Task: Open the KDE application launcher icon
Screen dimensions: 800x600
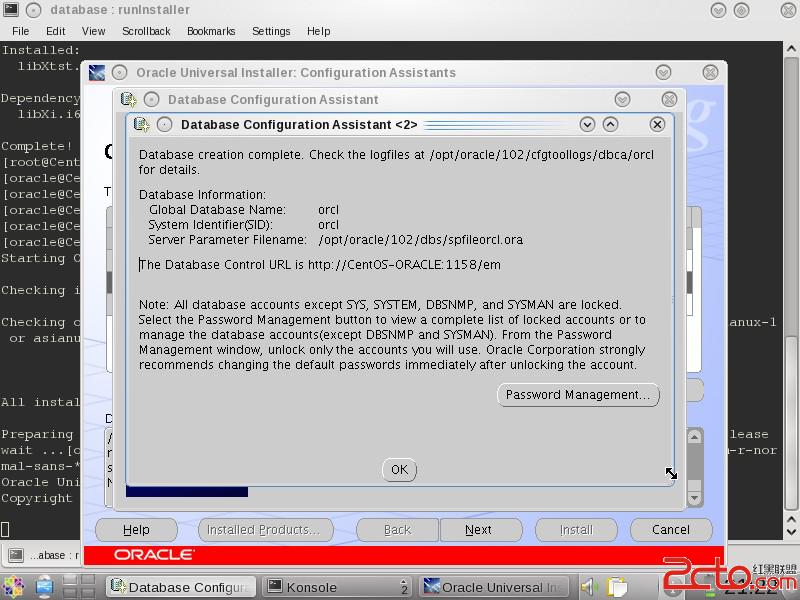Action: [14, 586]
